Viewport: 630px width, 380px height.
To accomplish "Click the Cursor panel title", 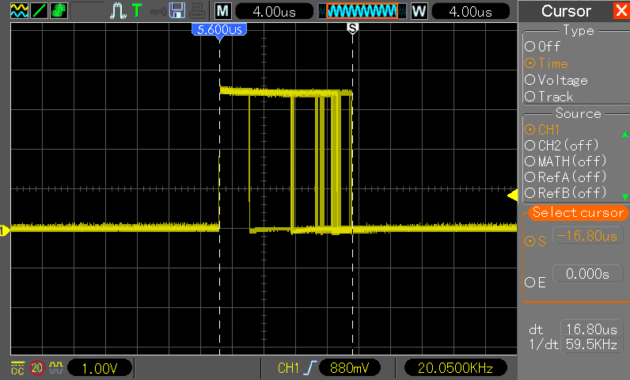I will click(x=566, y=11).
